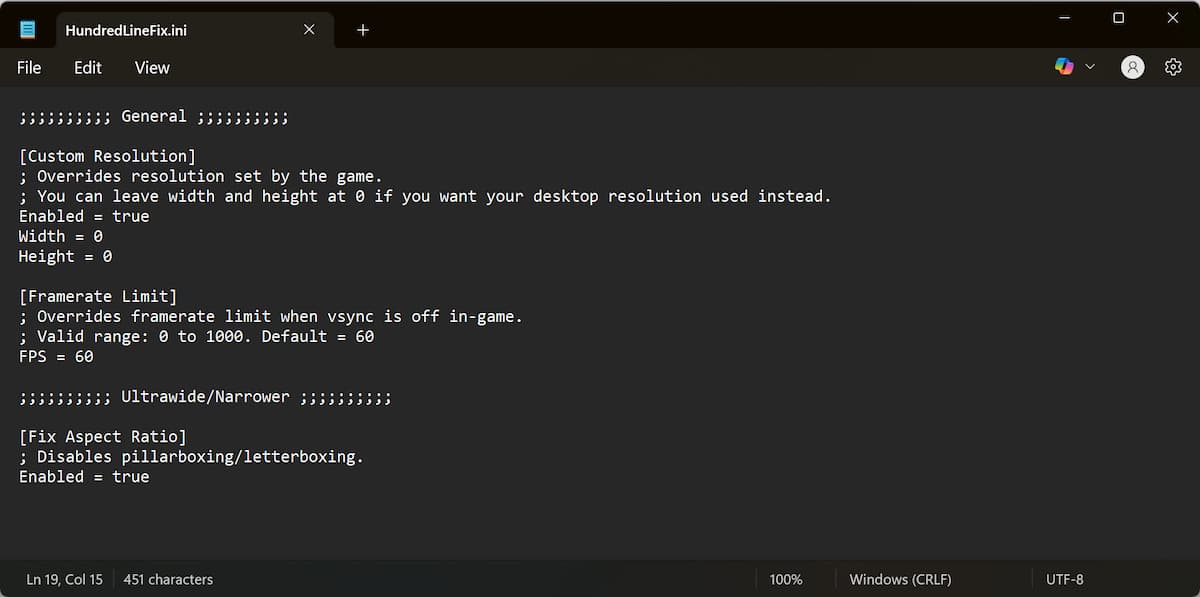Screen dimensions: 1200x597
Task: Open the File menu
Action: point(29,67)
